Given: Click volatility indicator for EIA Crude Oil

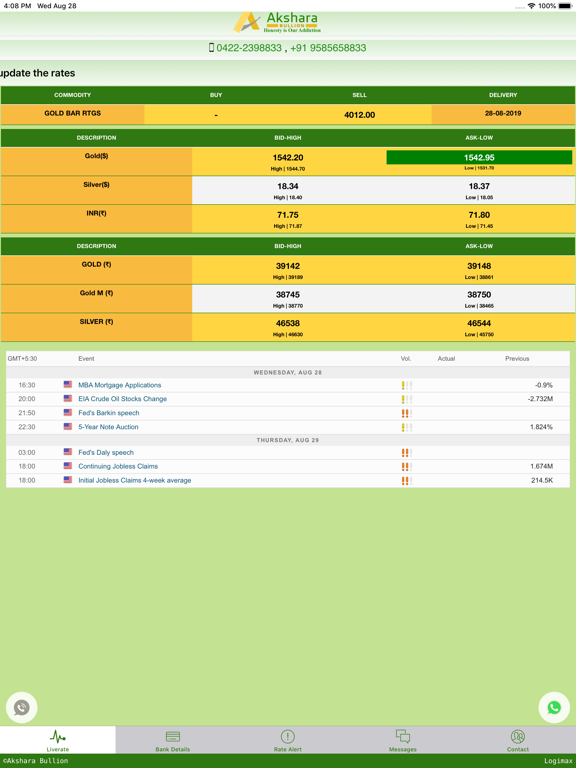Looking at the screenshot, I should coord(407,399).
